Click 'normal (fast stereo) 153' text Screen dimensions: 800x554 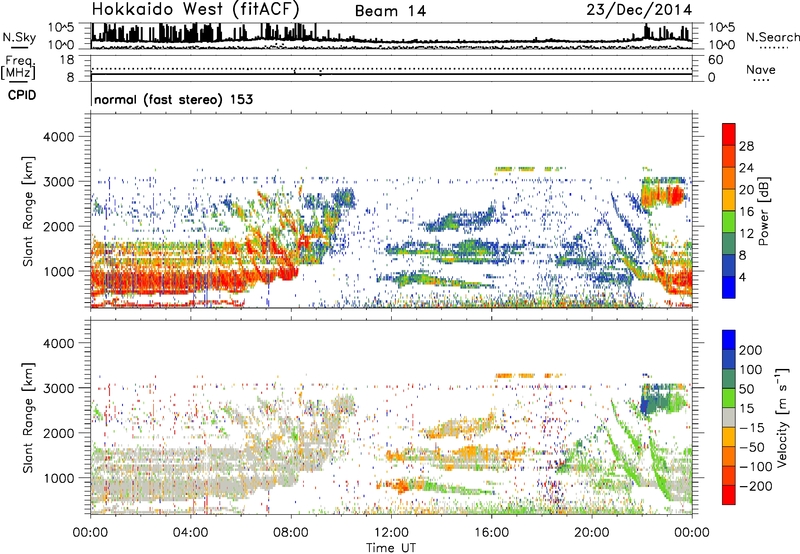pos(173,99)
